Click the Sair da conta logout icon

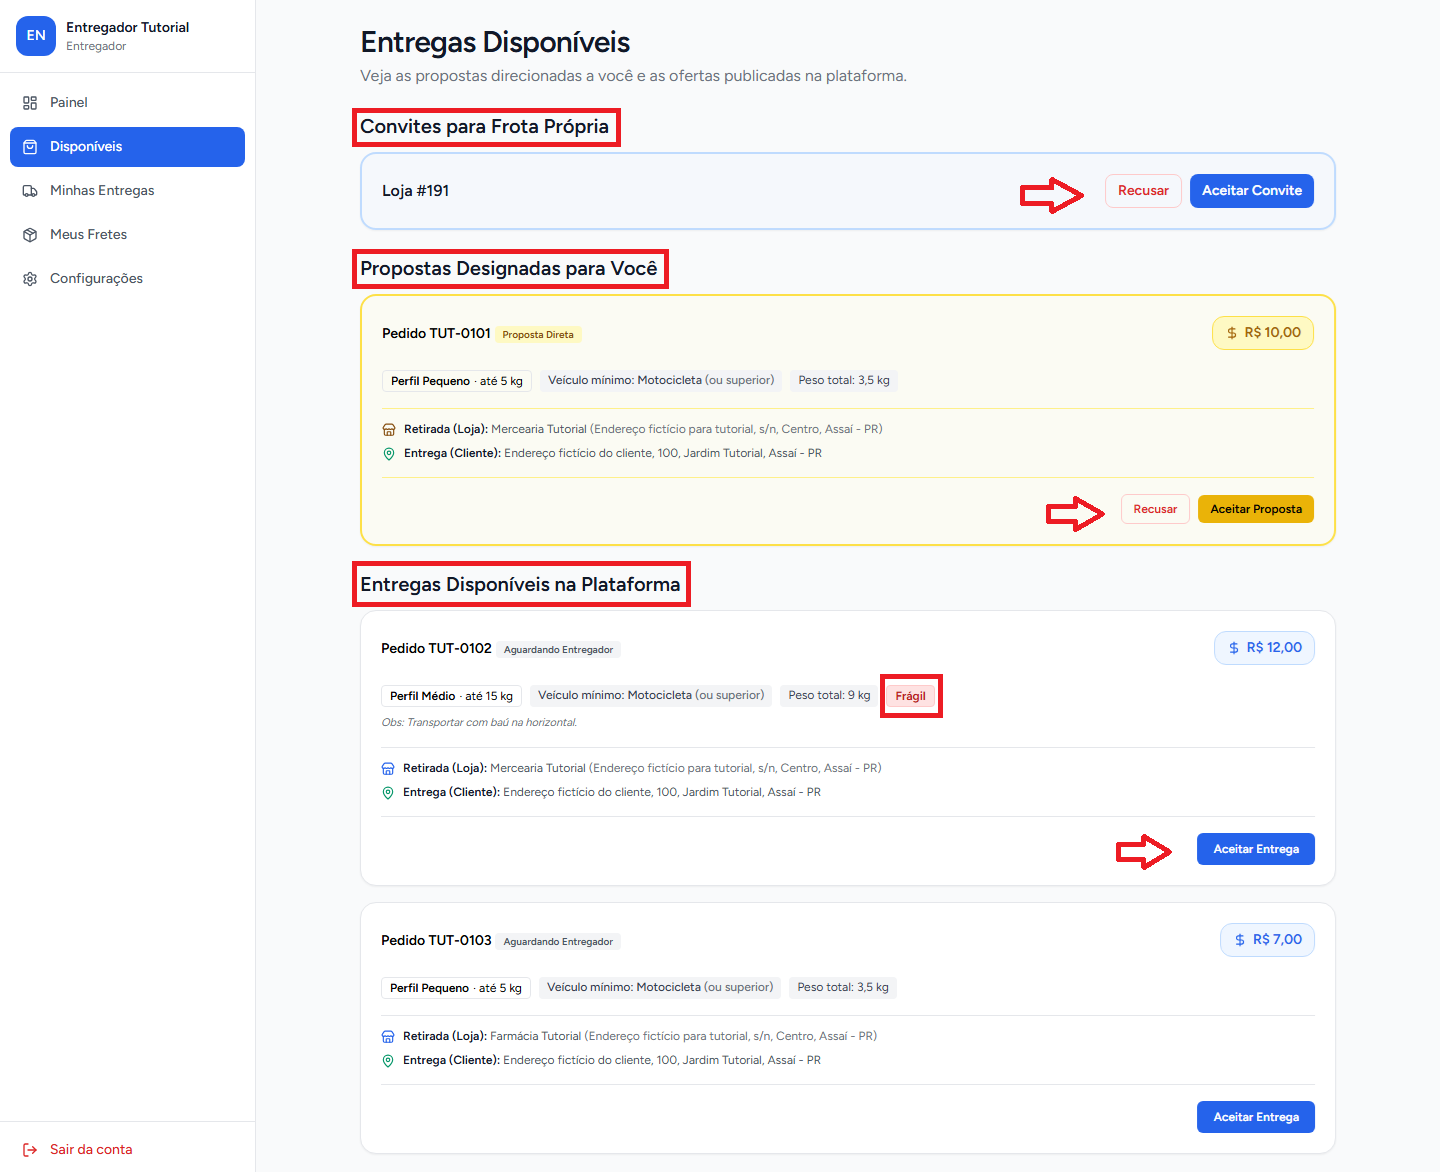[x=30, y=1150]
